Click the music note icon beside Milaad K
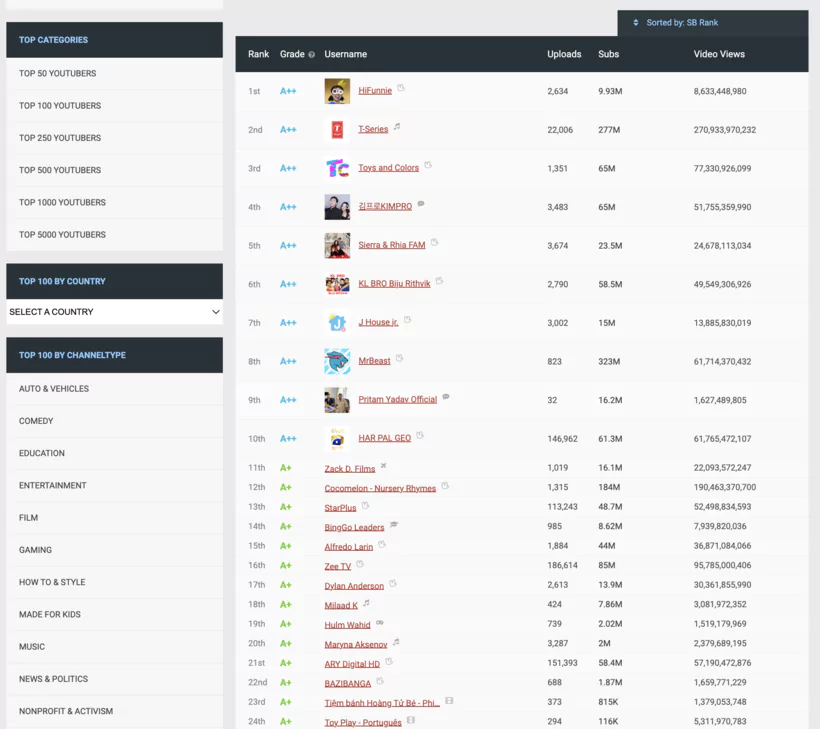The width and height of the screenshot is (820, 729). pyautogui.click(x=367, y=602)
